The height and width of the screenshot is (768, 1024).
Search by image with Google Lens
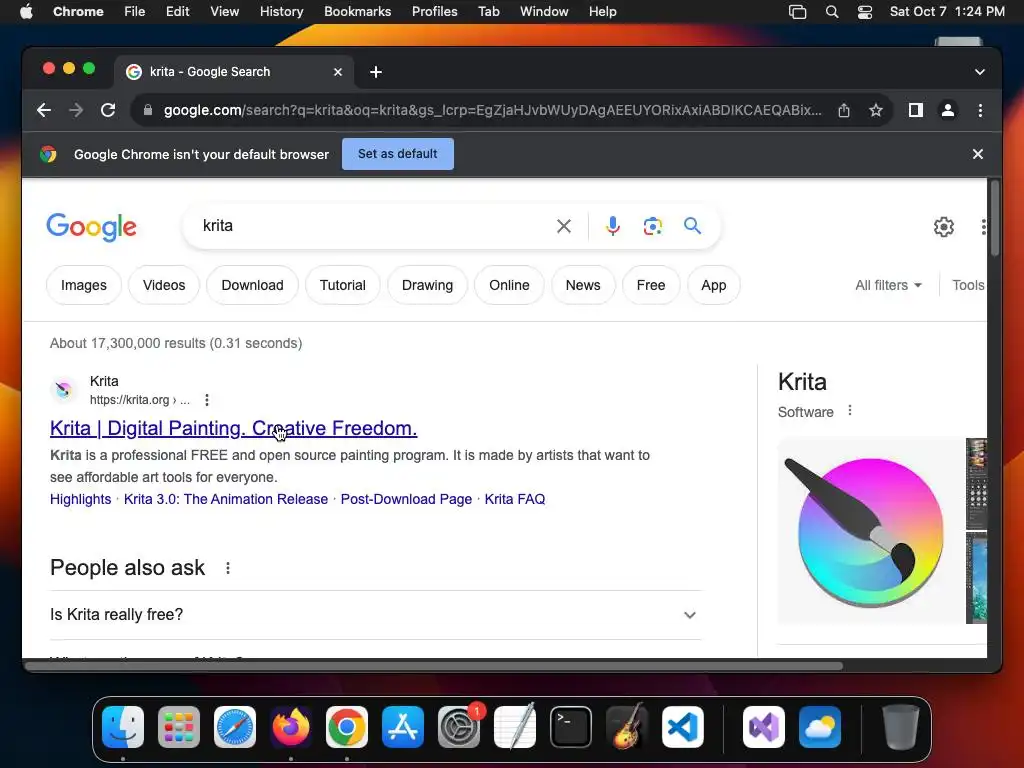pyautogui.click(x=652, y=226)
